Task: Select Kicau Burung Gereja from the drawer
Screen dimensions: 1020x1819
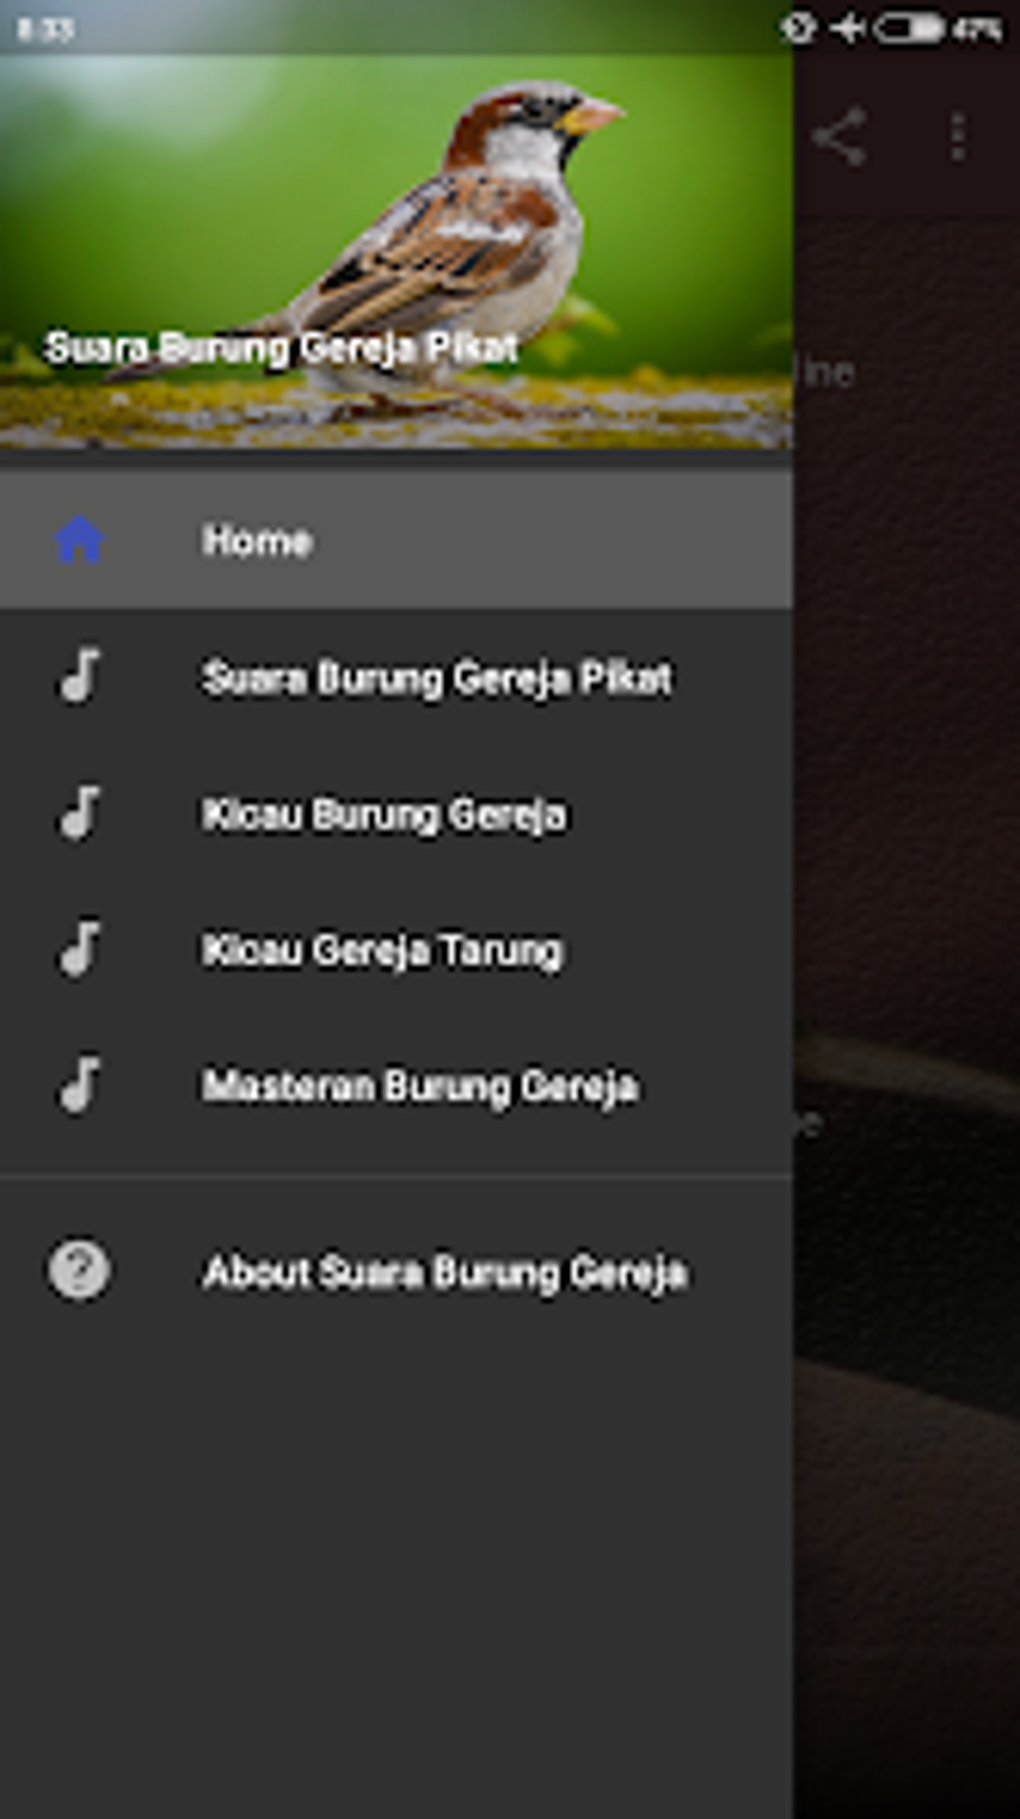Action: coord(384,814)
